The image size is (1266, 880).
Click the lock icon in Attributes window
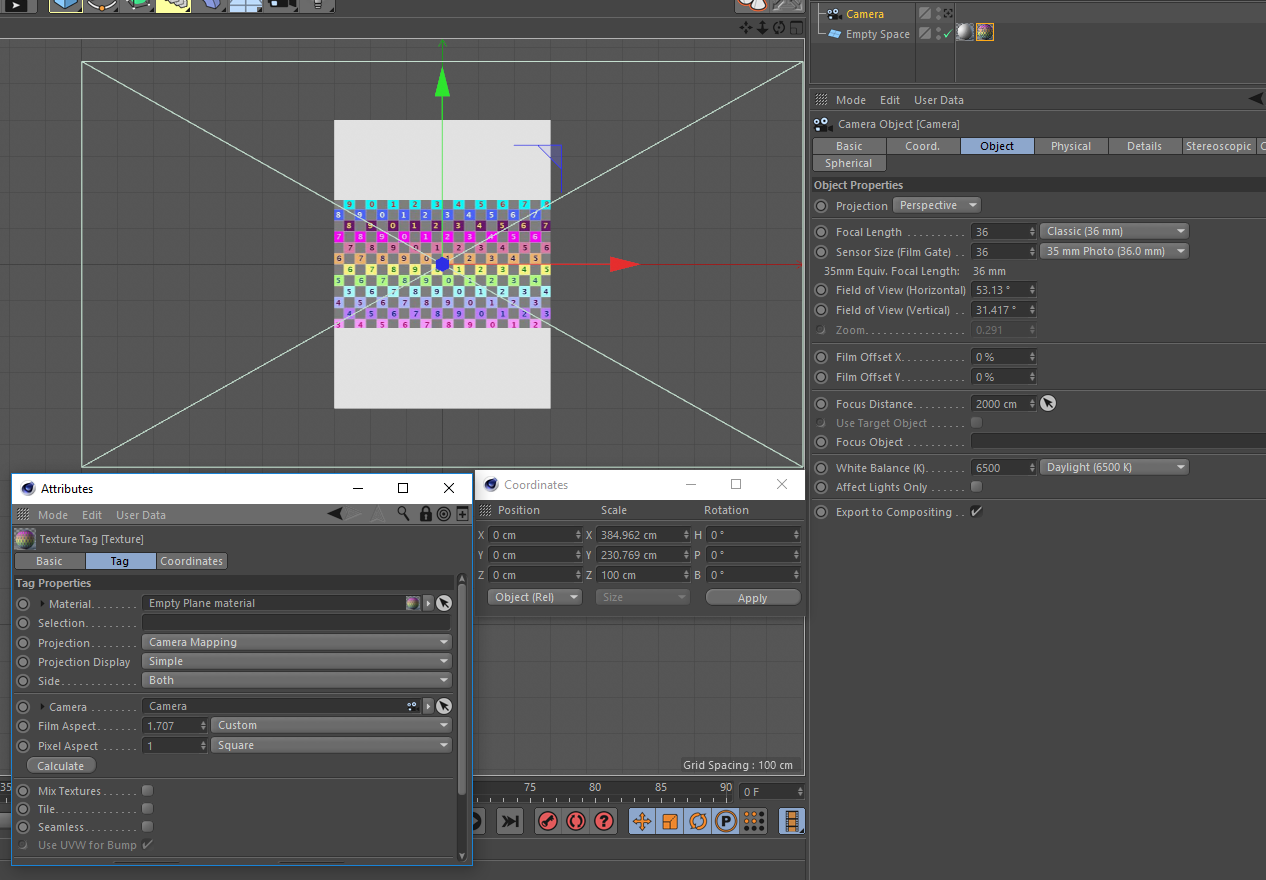pyautogui.click(x=425, y=514)
